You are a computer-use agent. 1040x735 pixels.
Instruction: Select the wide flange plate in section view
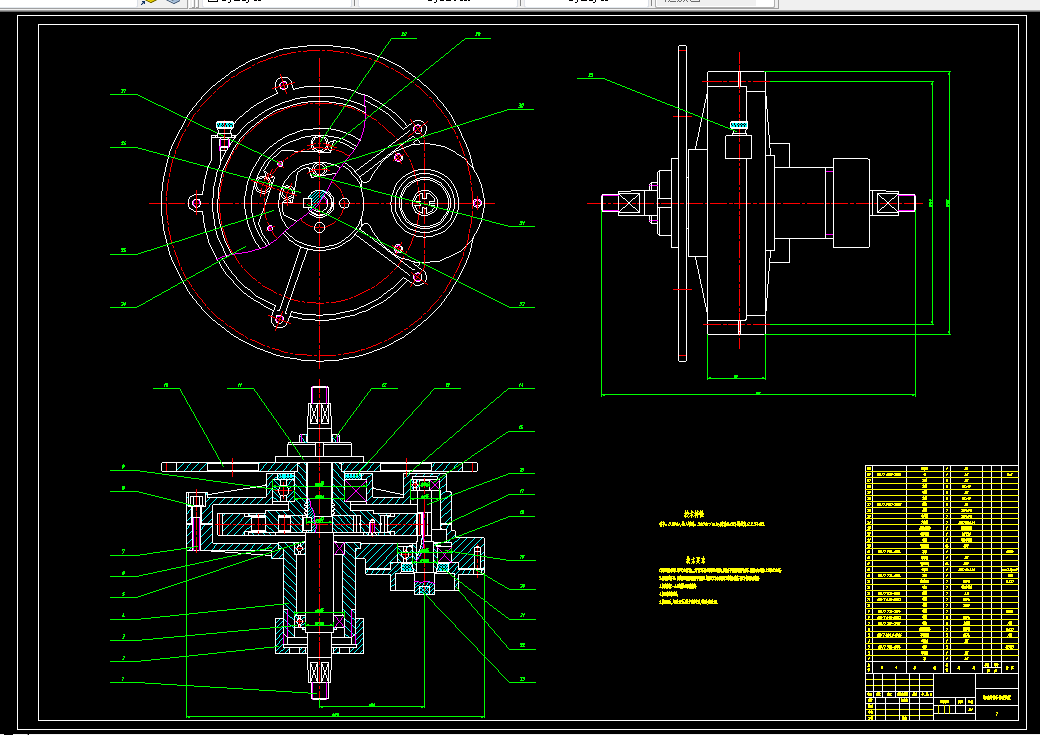319,467
